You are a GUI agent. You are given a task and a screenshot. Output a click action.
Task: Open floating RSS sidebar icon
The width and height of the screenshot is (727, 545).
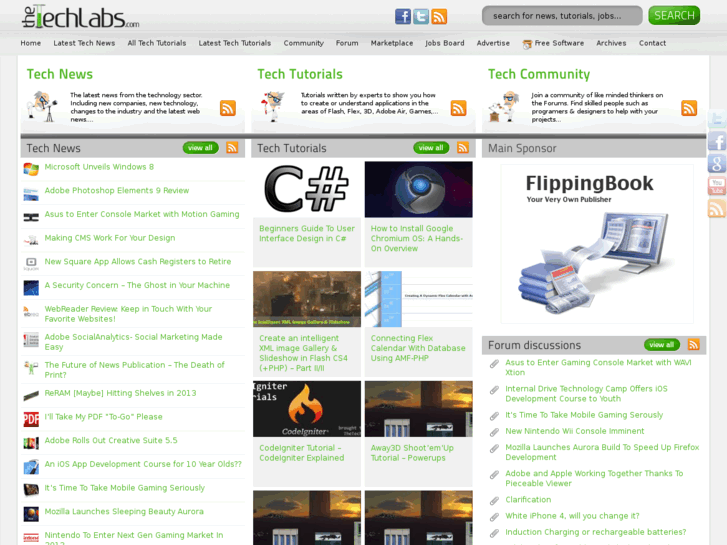717,208
